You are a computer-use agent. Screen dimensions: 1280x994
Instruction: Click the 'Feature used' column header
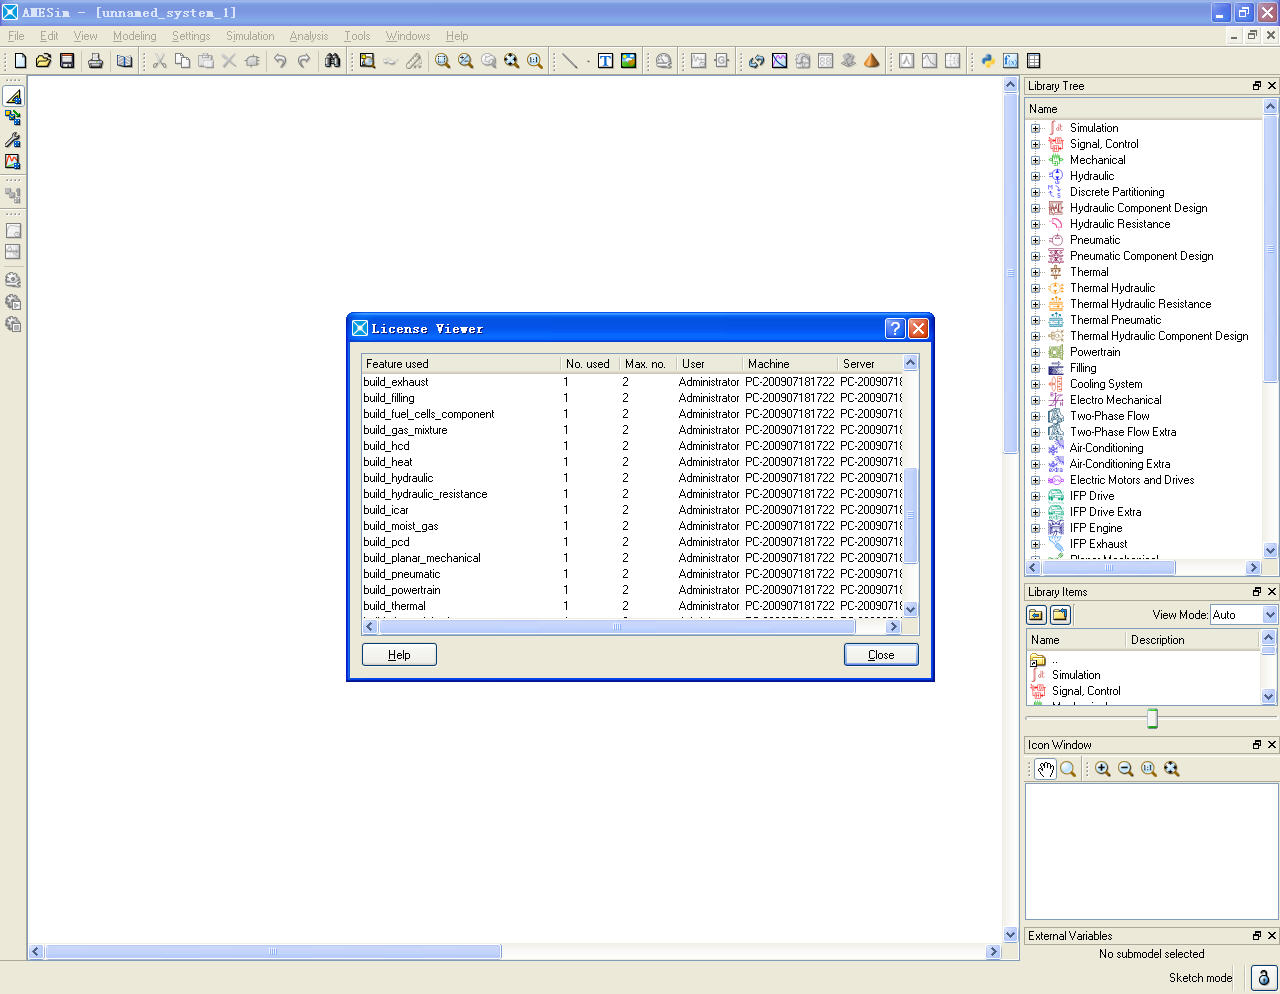pyautogui.click(x=461, y=364)
